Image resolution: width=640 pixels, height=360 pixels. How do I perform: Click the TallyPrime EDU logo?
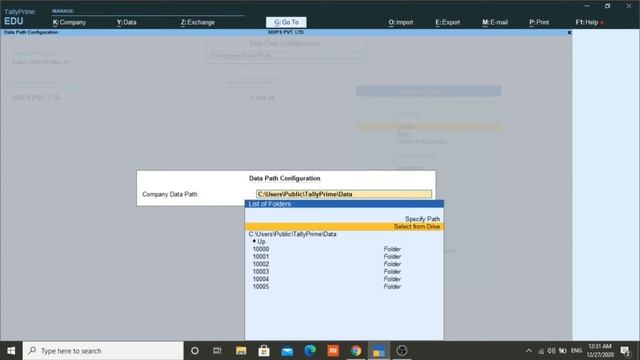19,17
